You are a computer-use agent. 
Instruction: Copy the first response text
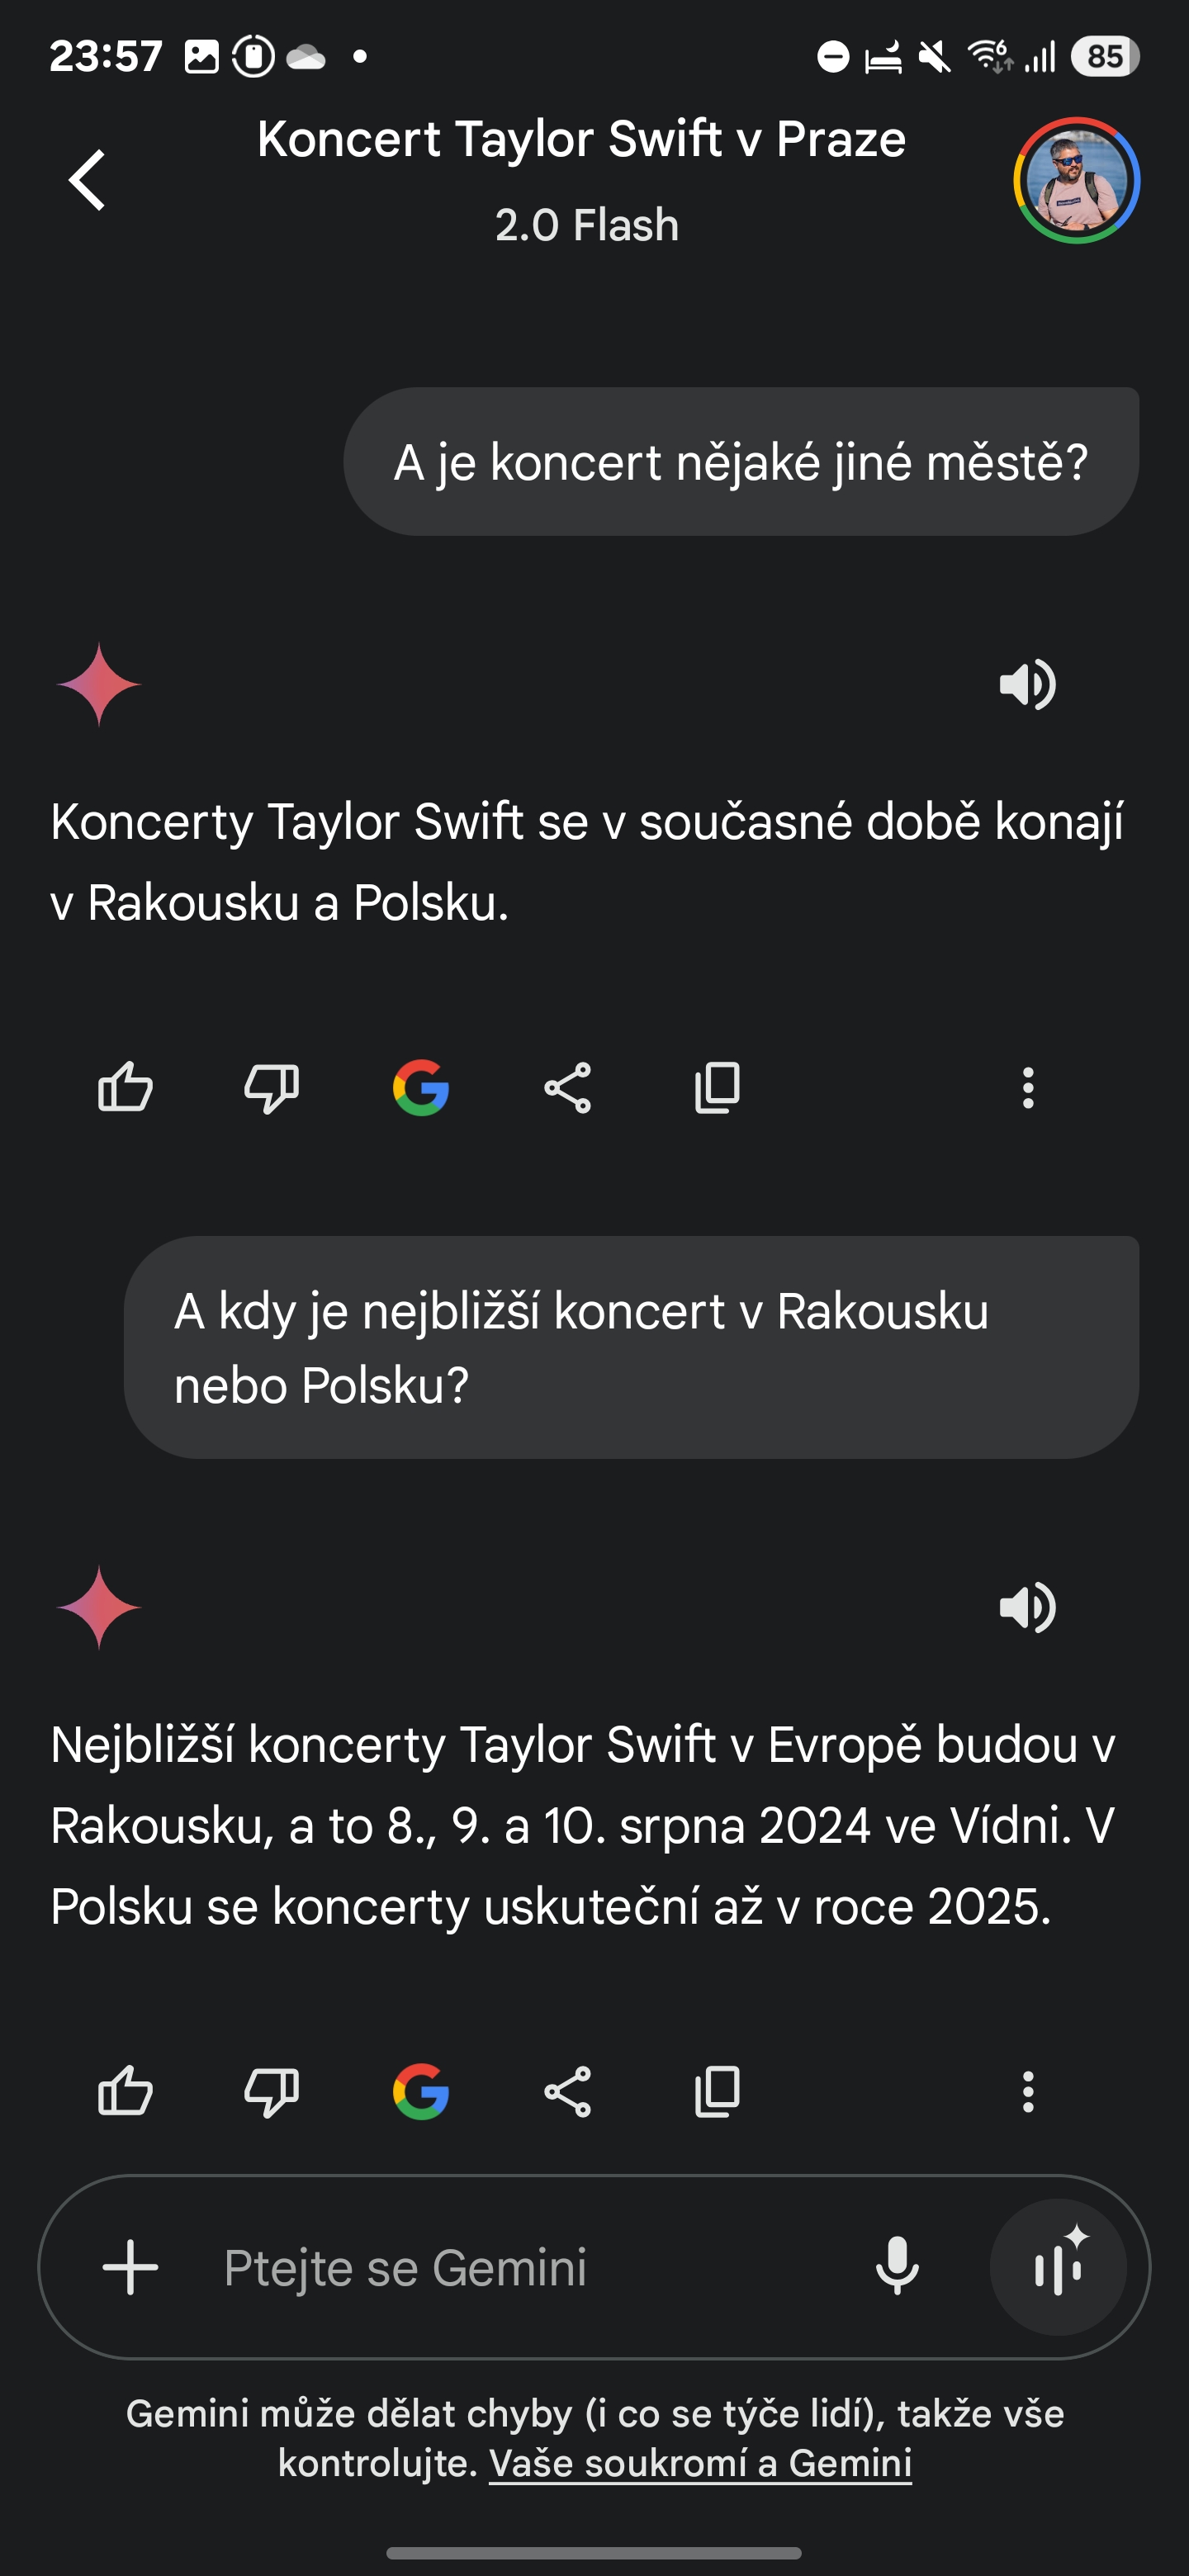(x=717, y=1088)
